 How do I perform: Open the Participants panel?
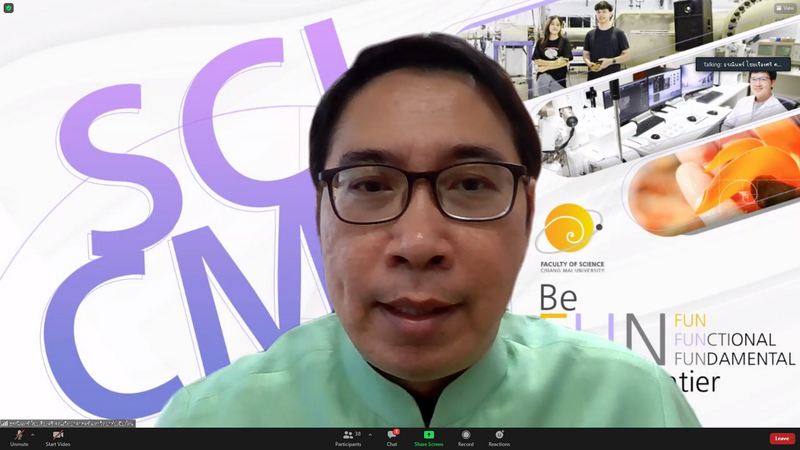(348, 438)
